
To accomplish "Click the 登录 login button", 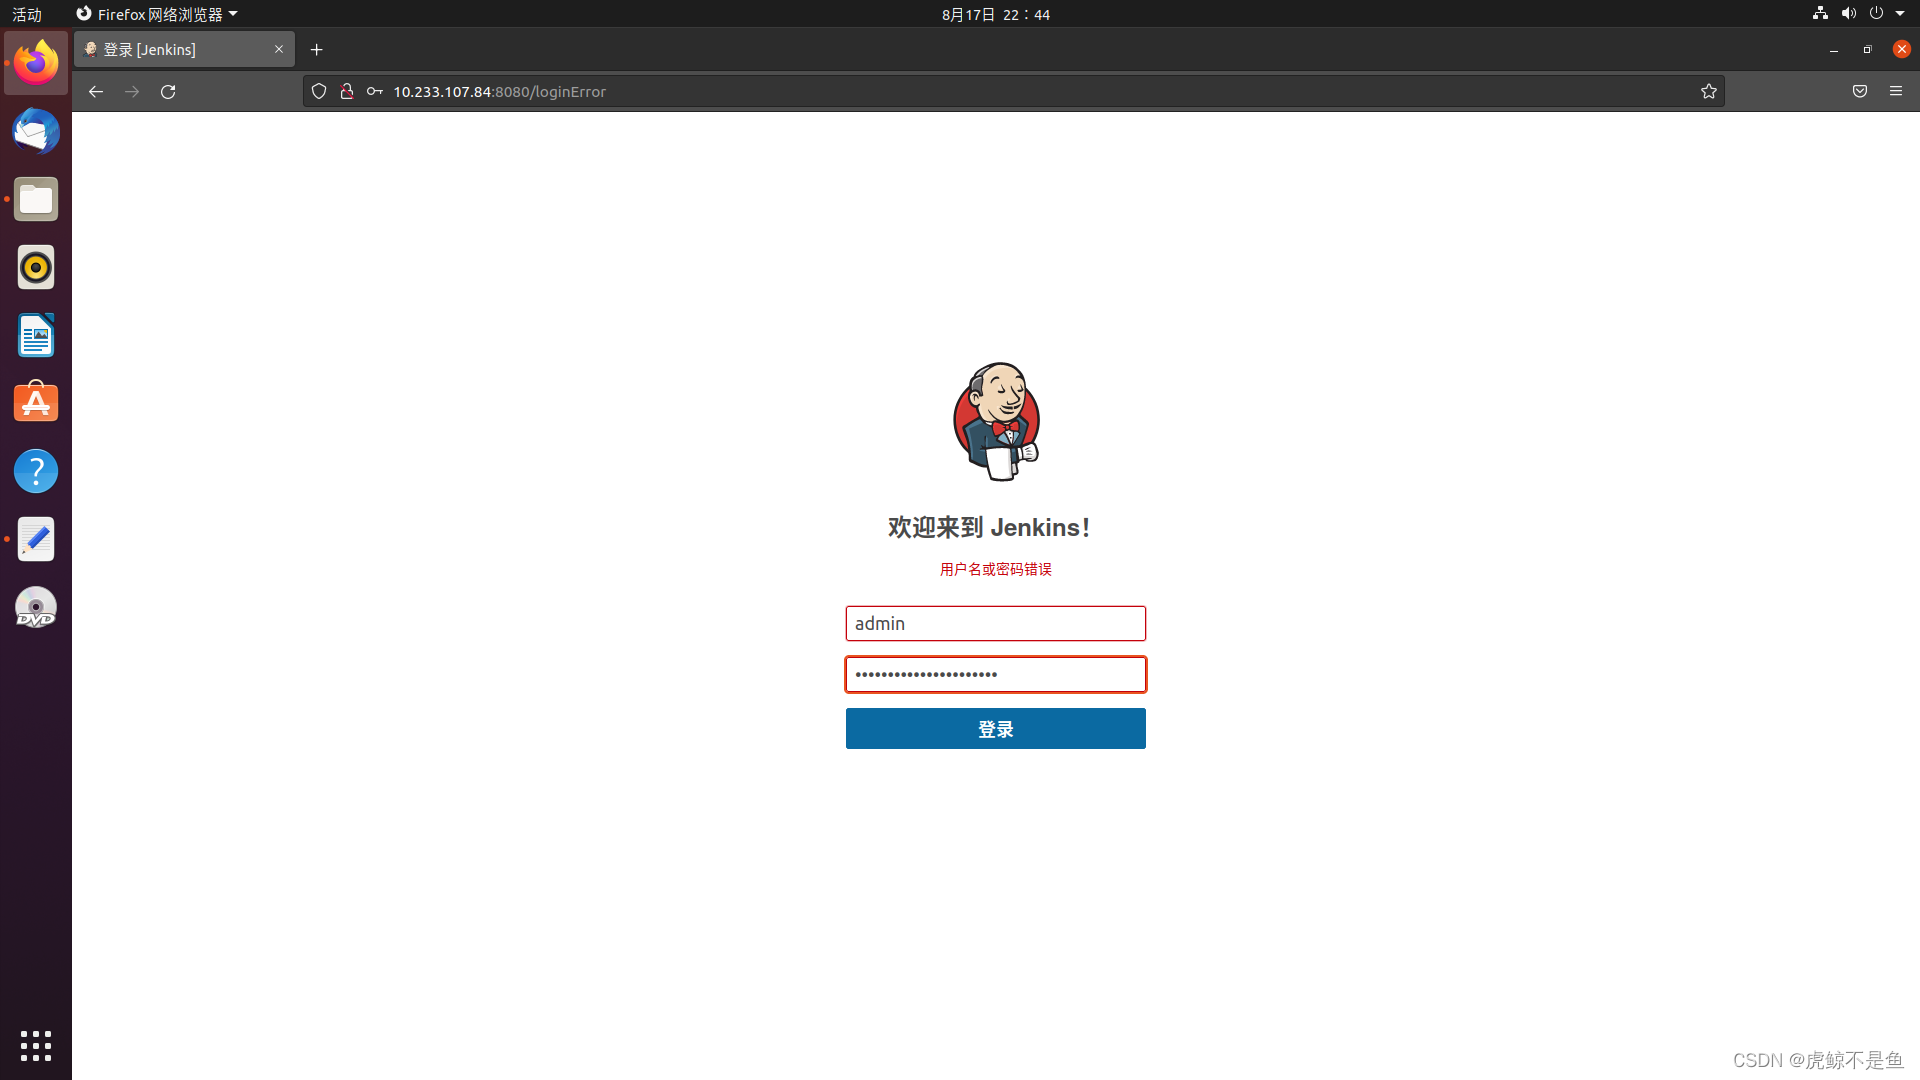I will point(996,729).
